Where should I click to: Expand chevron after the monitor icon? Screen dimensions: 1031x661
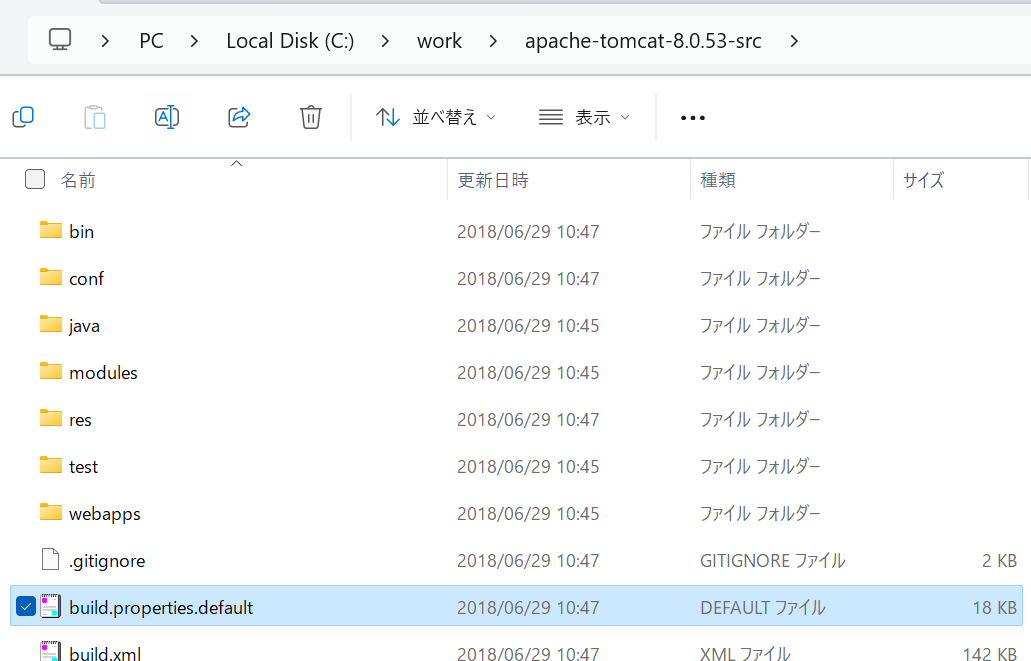(x=105, y=41)
